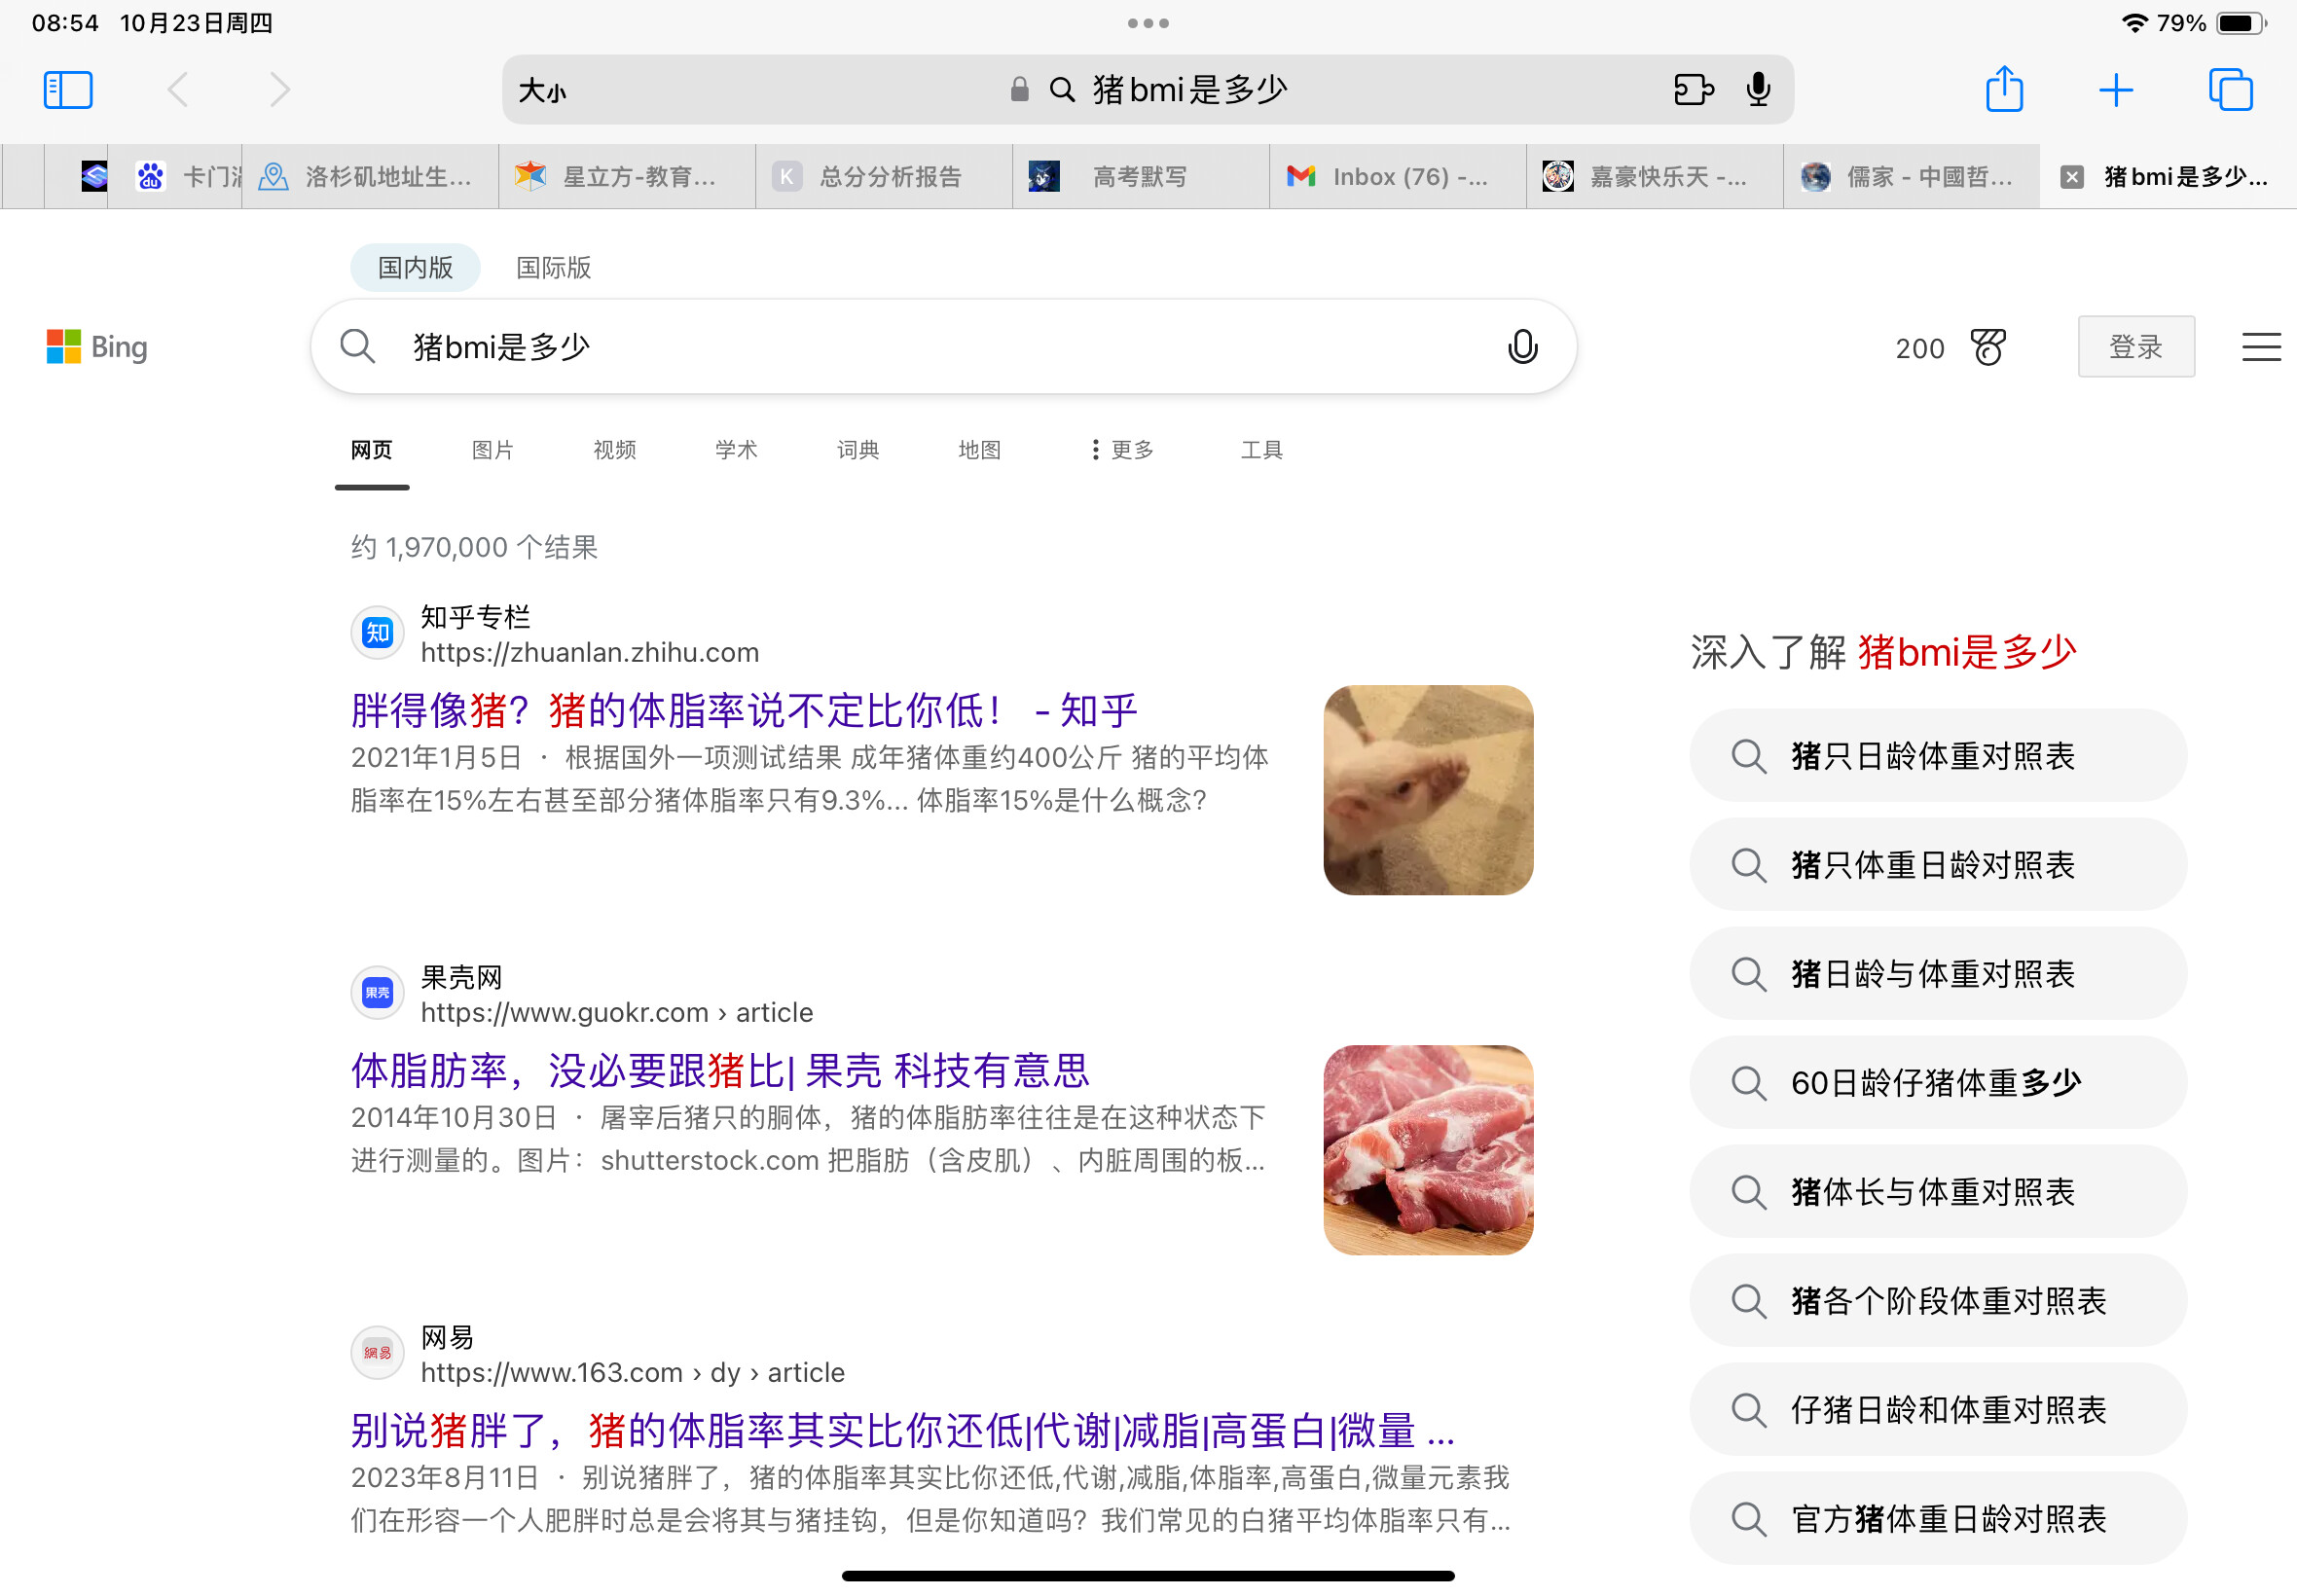Viewport: 2297px width, 1596px height.
Task: Open the 知乎 pig body fat article
Action: [744, 711]
